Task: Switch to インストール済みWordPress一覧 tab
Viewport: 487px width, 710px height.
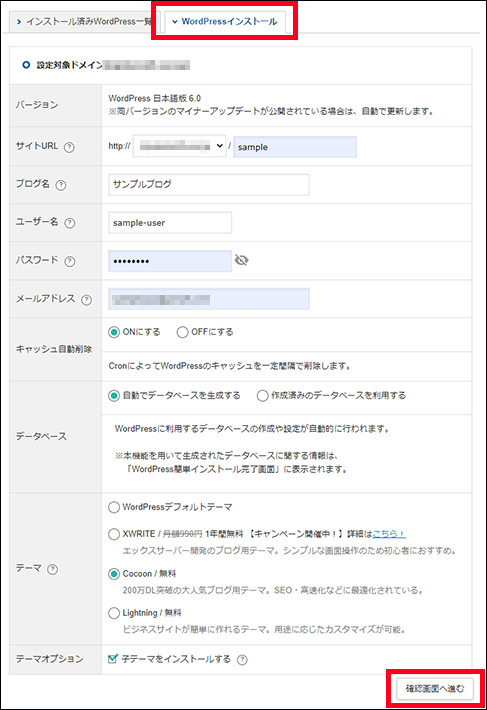Action: [x=84, y=22]
